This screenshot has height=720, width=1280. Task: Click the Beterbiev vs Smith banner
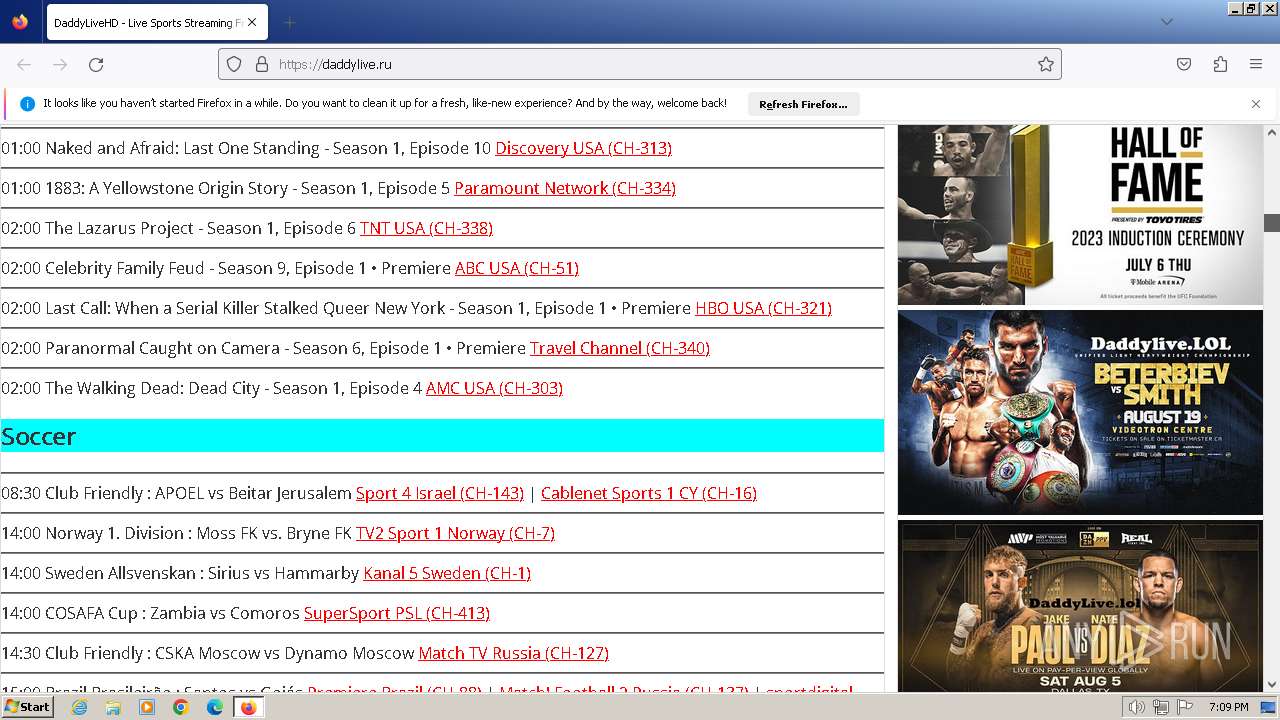click(x=1080, y=412)
